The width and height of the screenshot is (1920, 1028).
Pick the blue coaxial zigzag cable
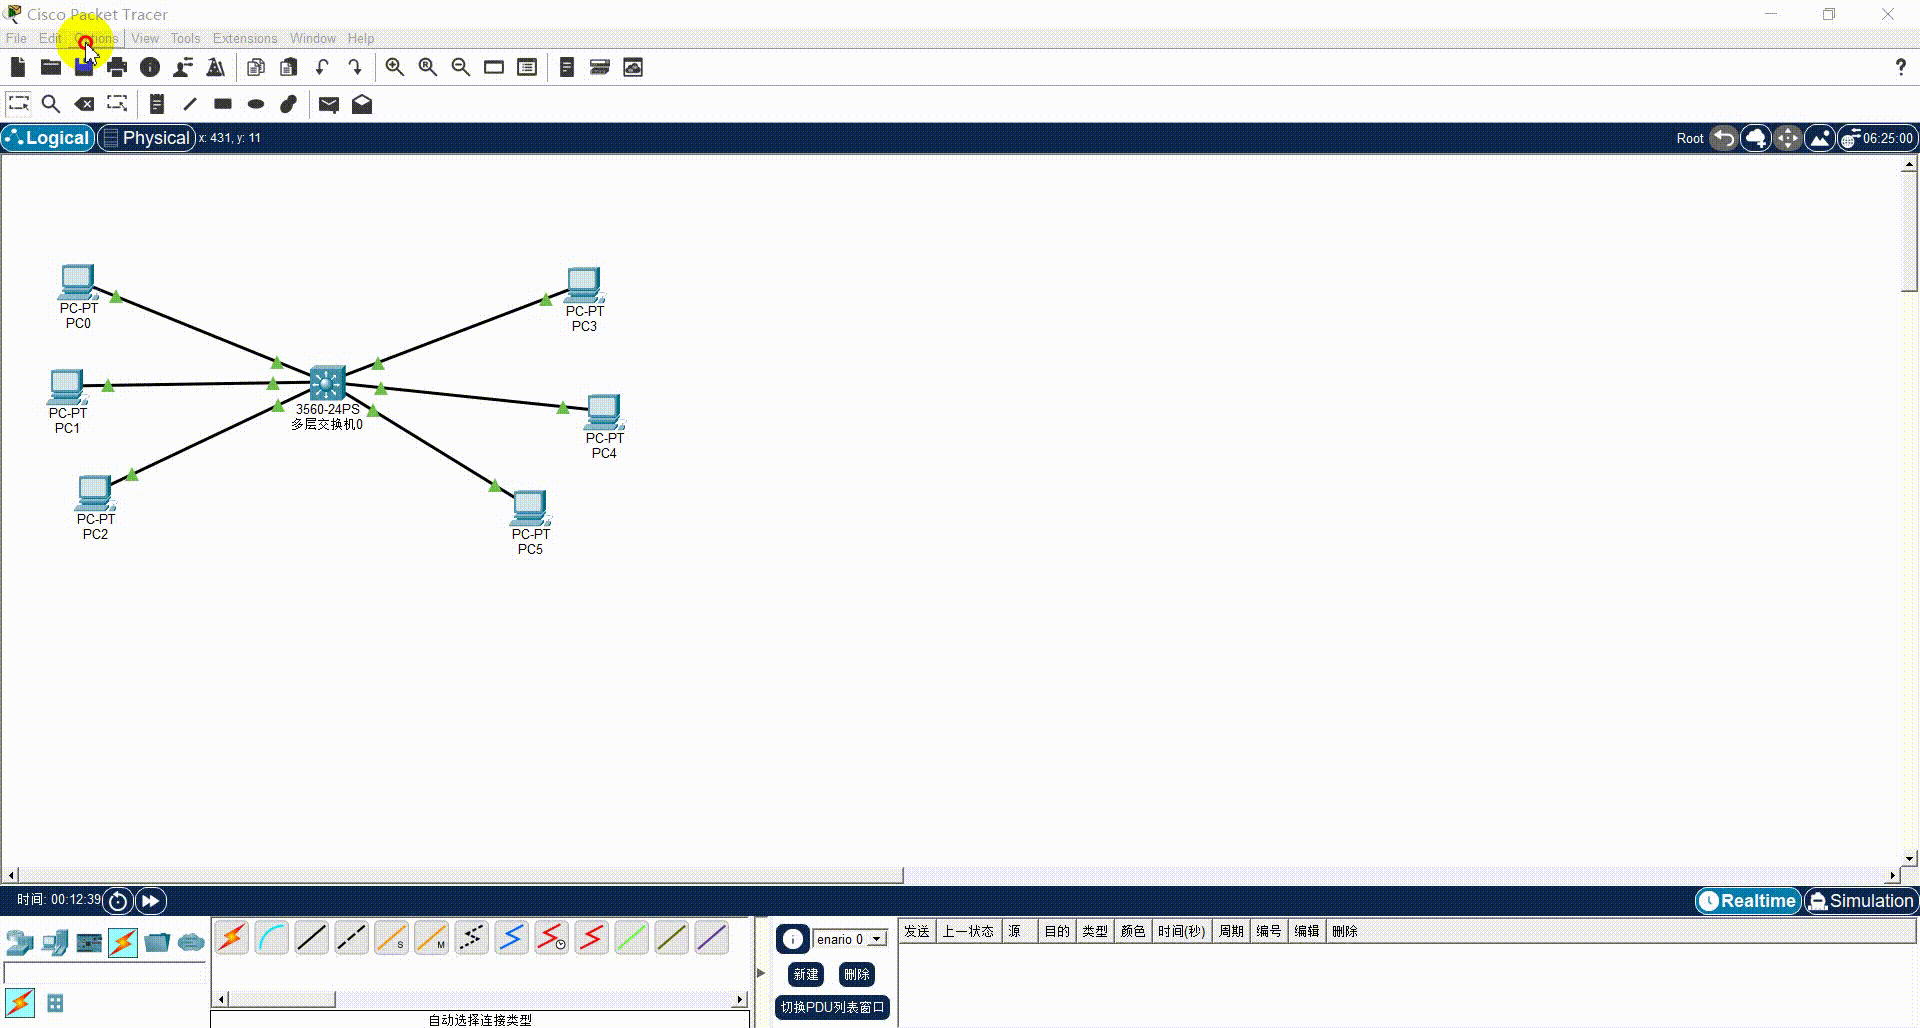click(512, 938)
